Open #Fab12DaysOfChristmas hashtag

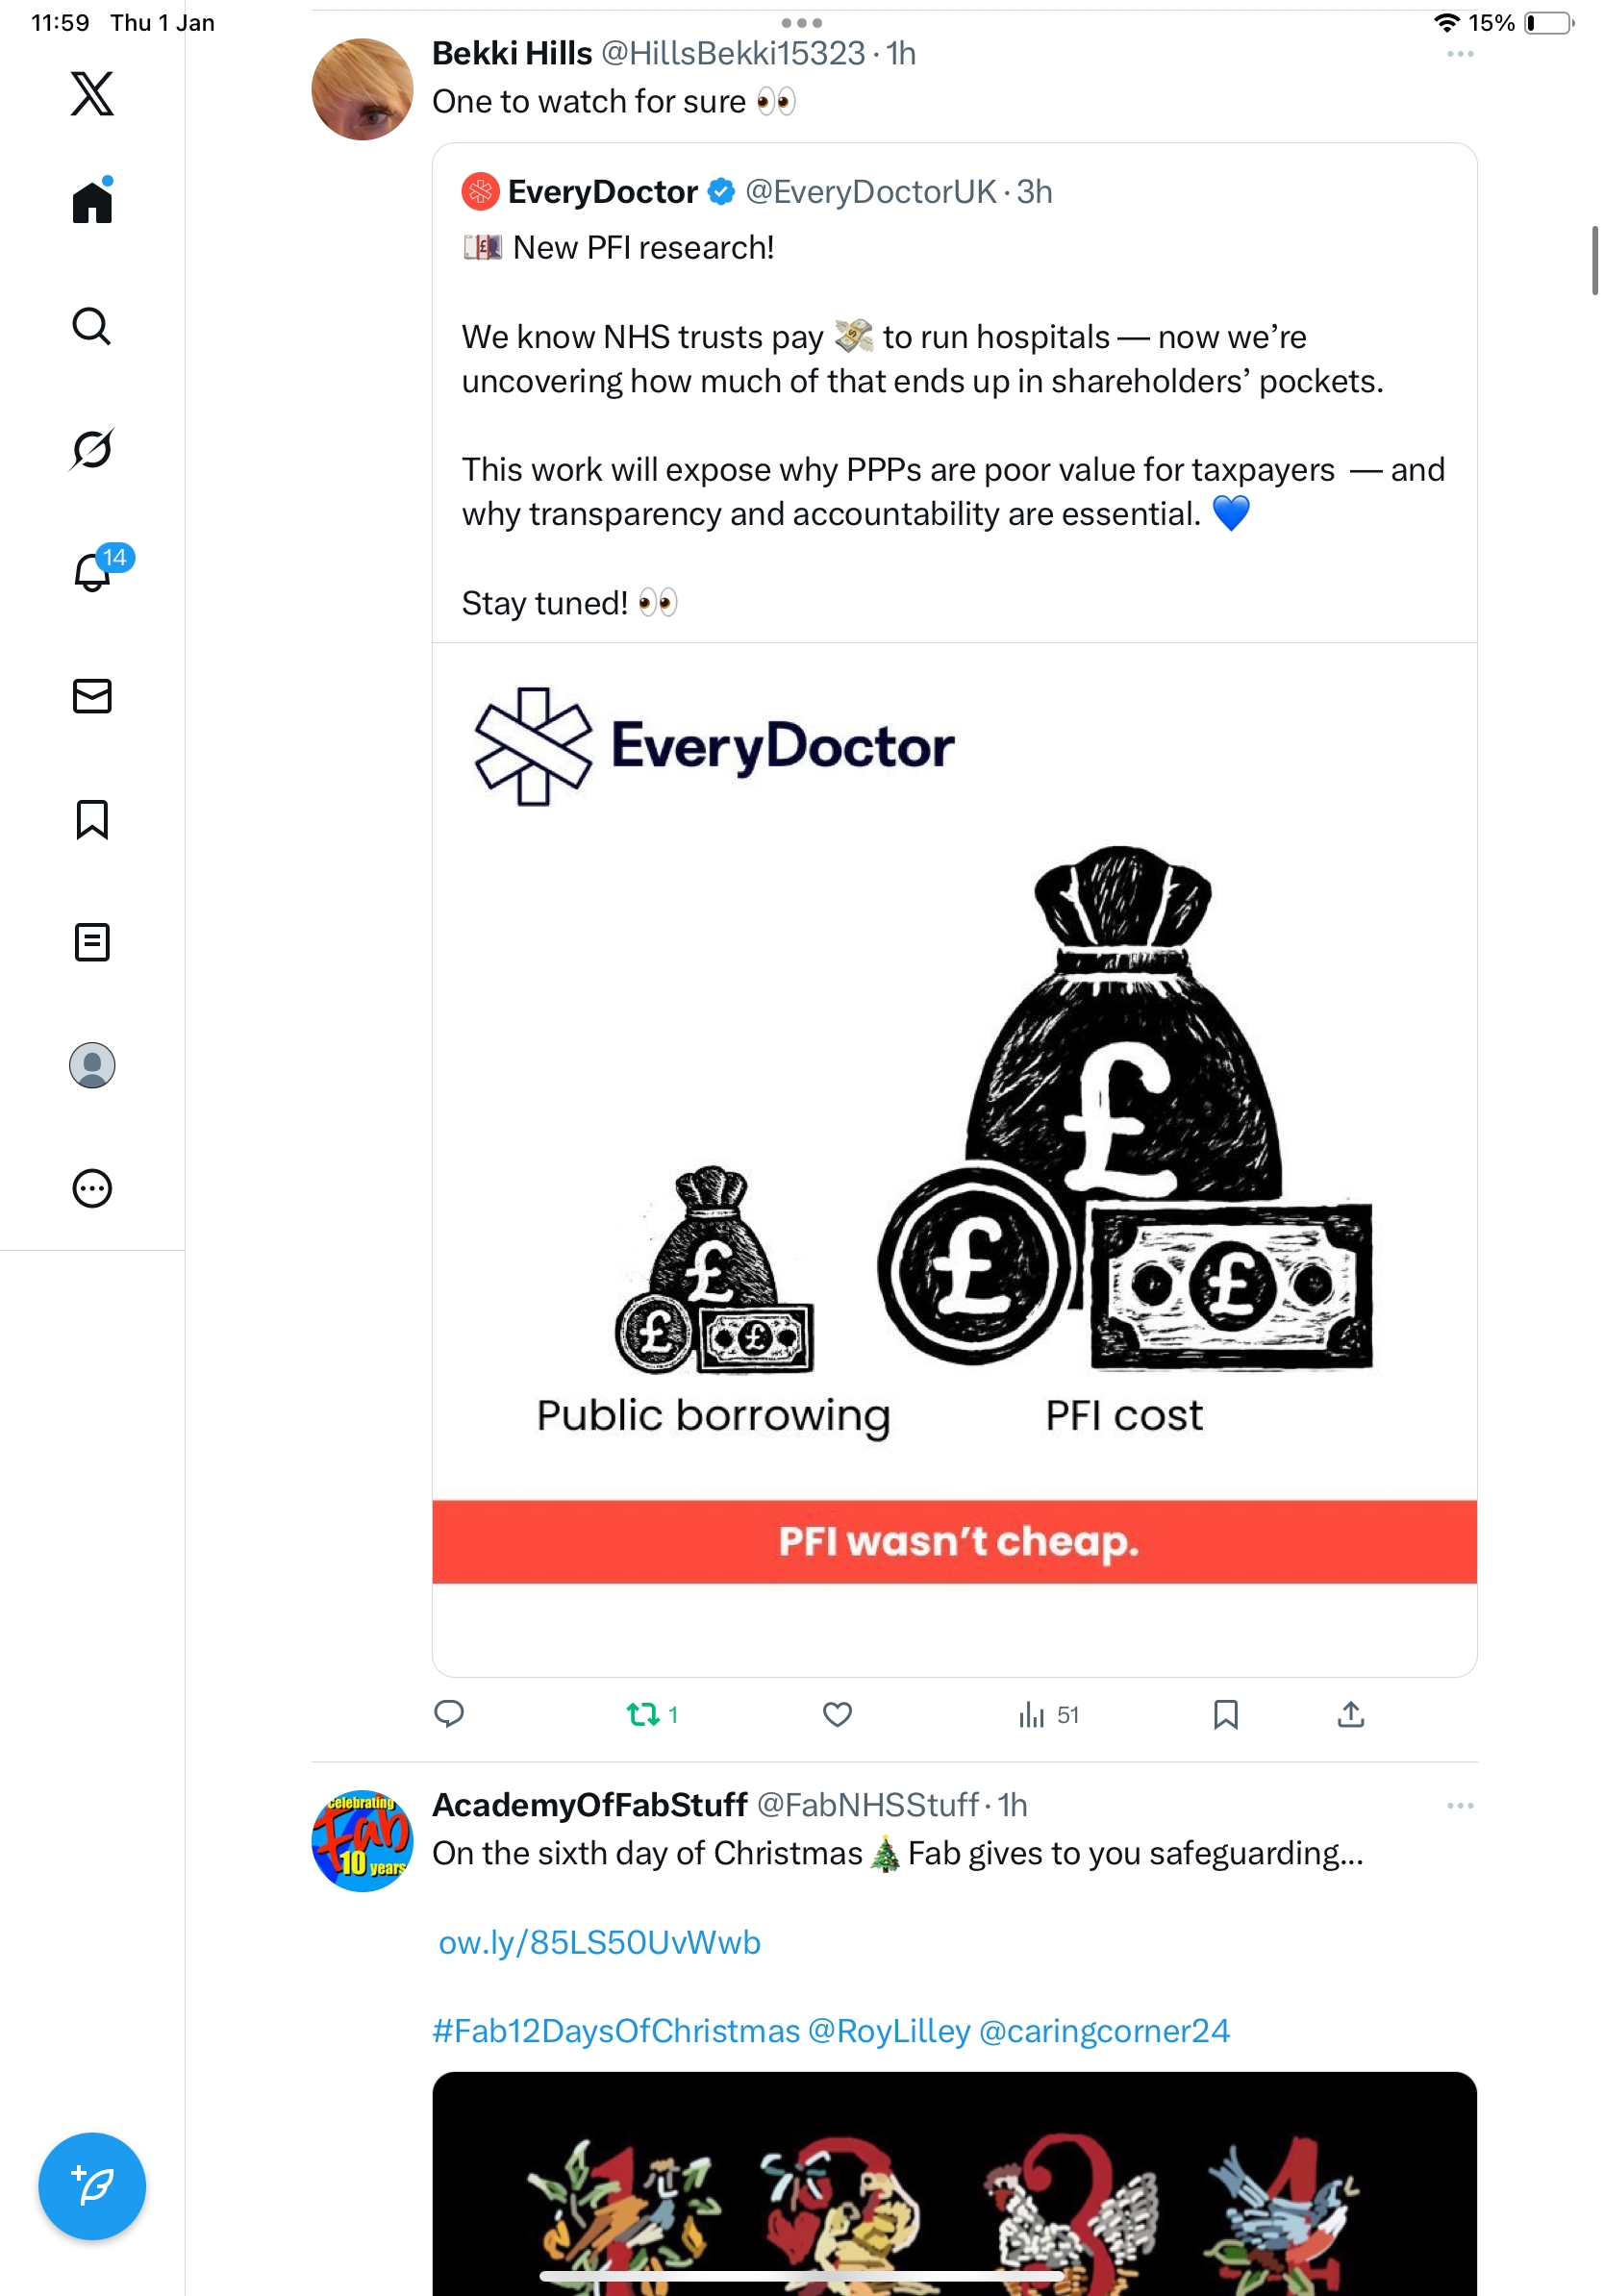(x=616, y=2031)
